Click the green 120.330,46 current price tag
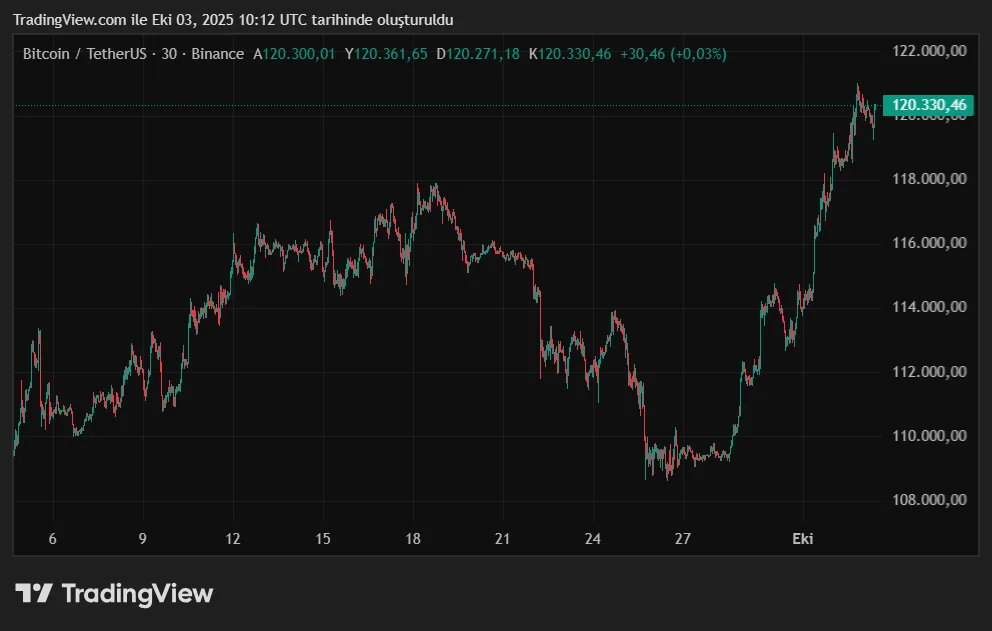This screenshot has height=631, width=992. pos(929,105)
